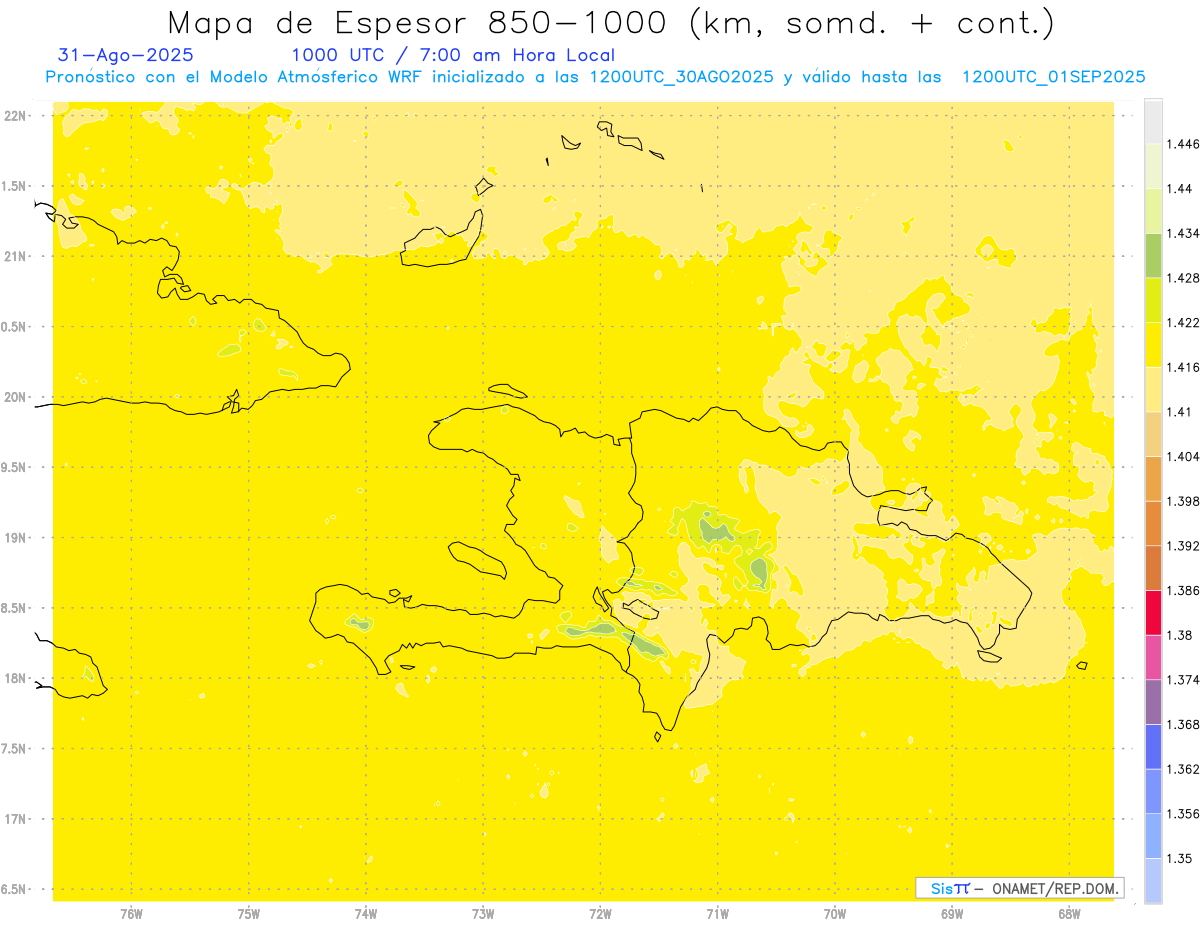Click the colorbar value '1.434'
Screen dimensions: 1200x927
[1183, 233]
